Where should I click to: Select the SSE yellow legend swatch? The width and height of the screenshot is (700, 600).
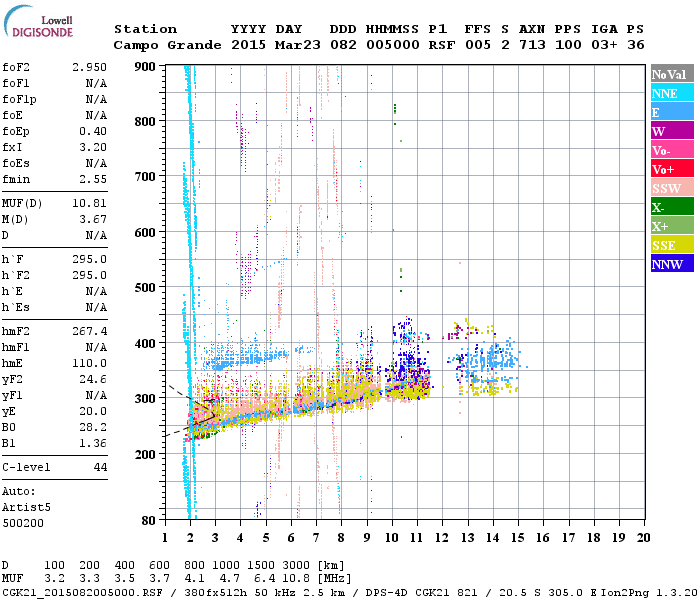pyautogui.click(x=672, y=245)
